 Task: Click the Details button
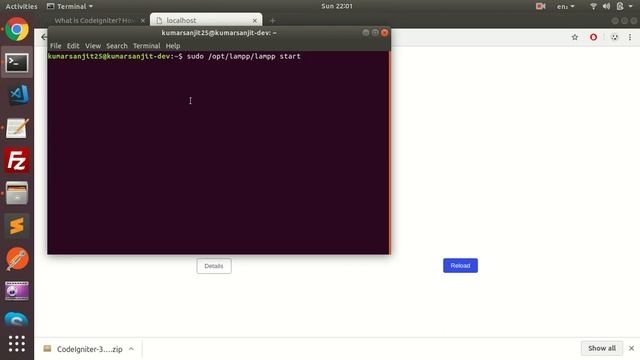click(214, 266)
